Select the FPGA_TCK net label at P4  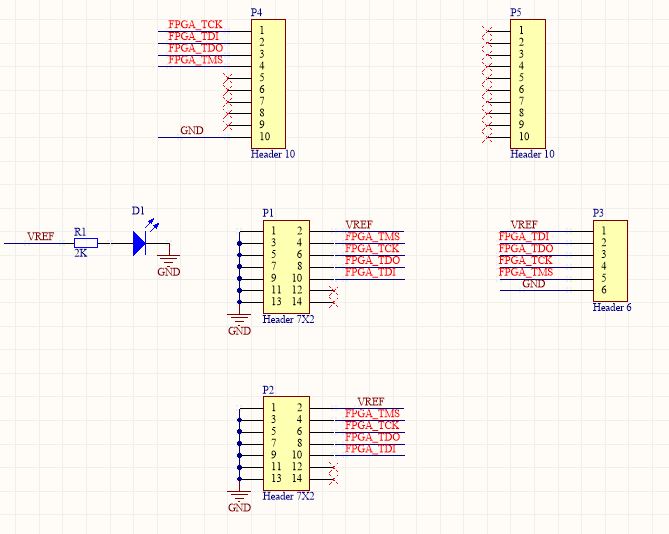pyautogui.click(x=195, y=24)
